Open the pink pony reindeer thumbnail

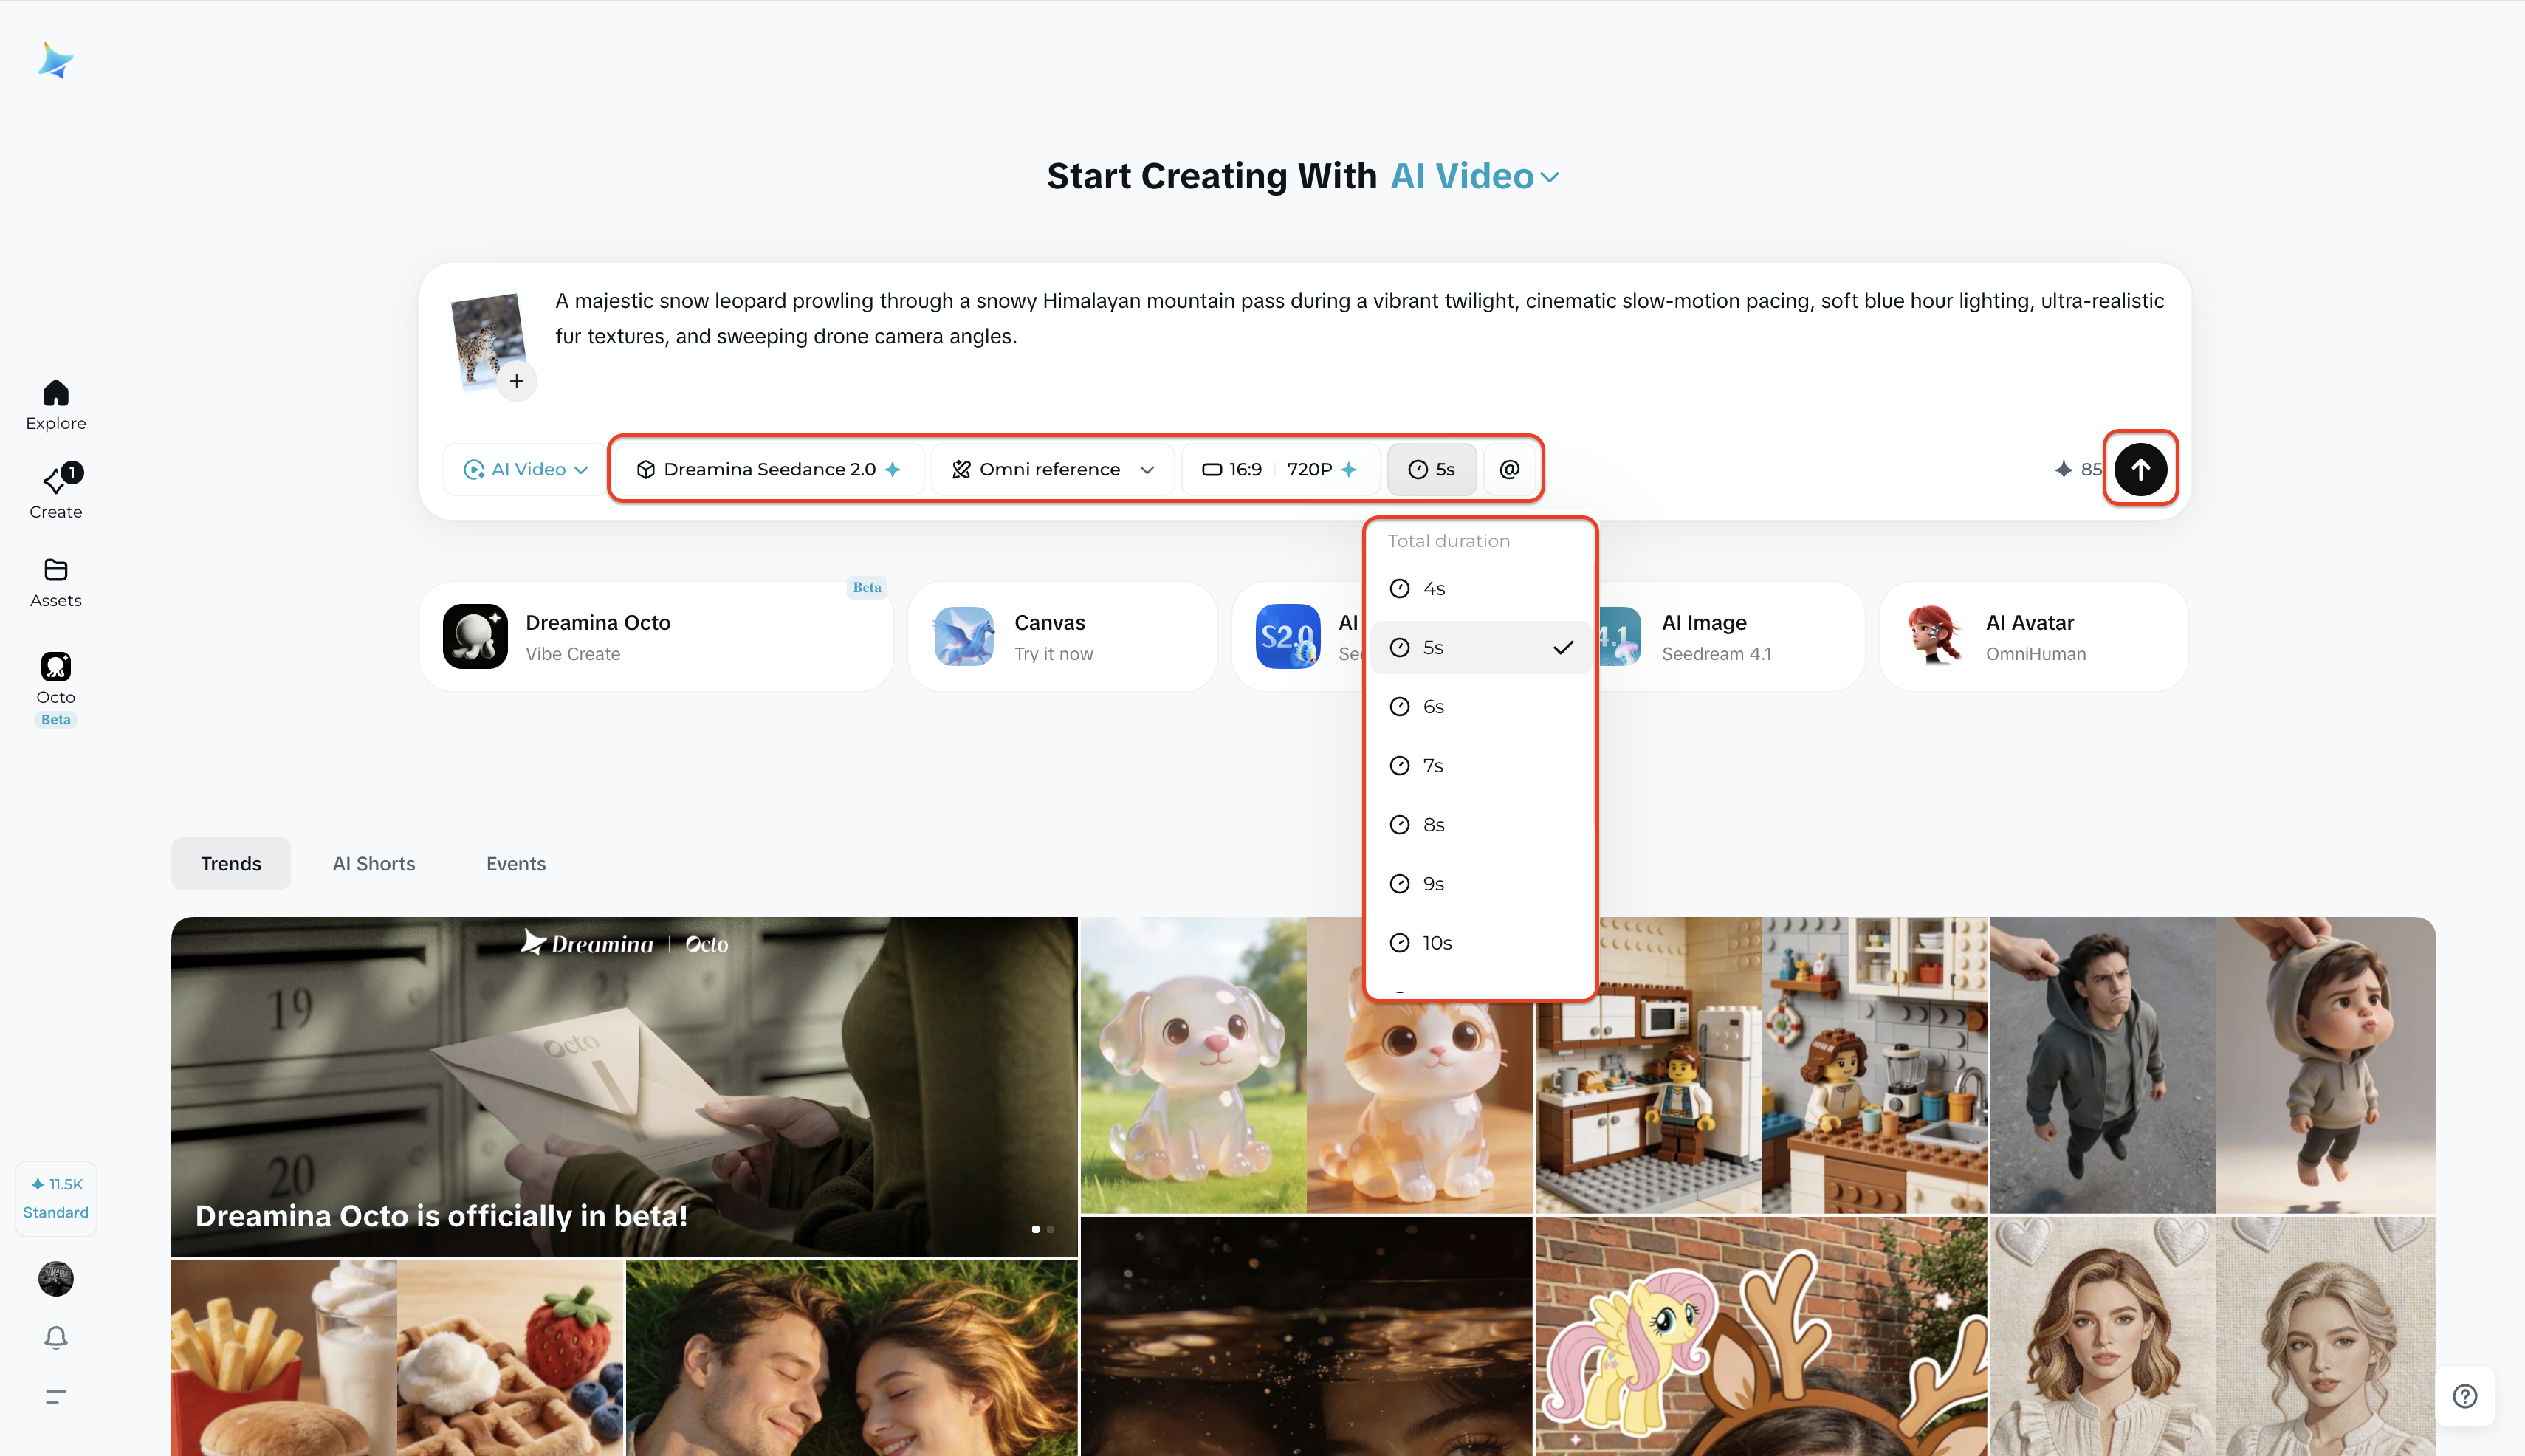point(1761,1337)
